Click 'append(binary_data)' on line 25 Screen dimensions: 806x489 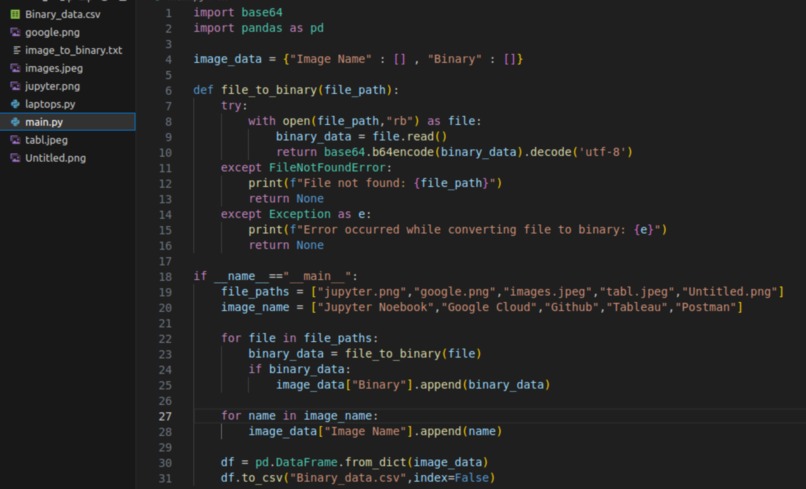(x=485, y=385)
